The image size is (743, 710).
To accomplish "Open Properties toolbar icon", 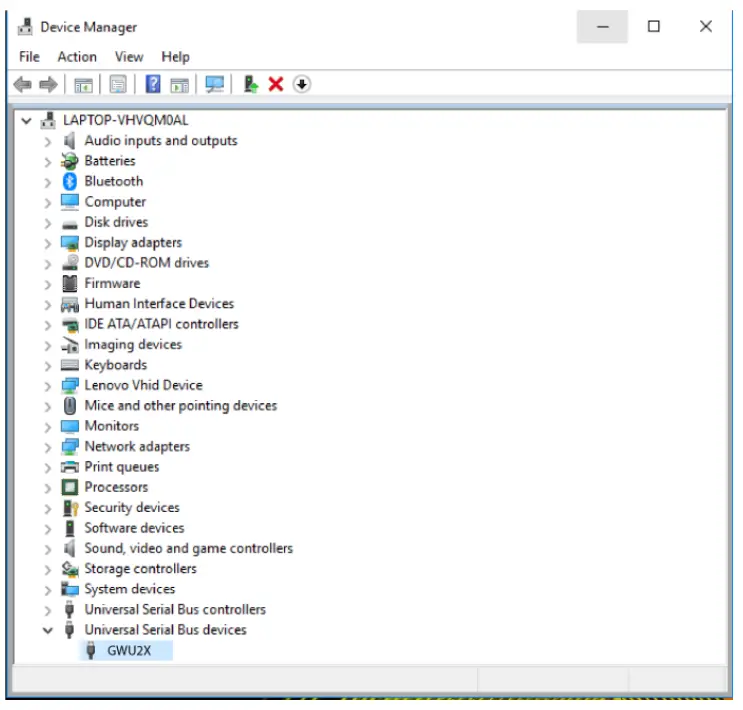I will [x=118, y=85].
